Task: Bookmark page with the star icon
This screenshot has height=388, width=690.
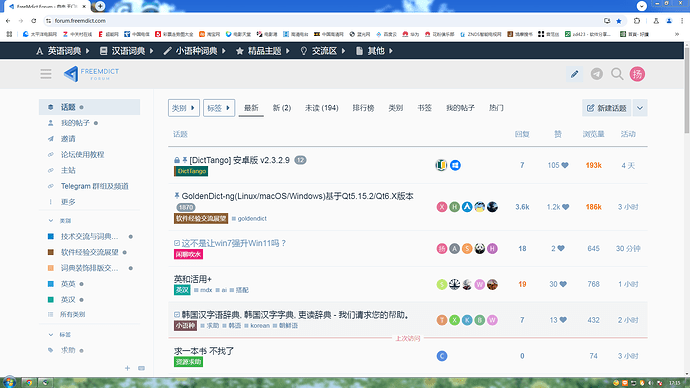Action: point(619,21)
